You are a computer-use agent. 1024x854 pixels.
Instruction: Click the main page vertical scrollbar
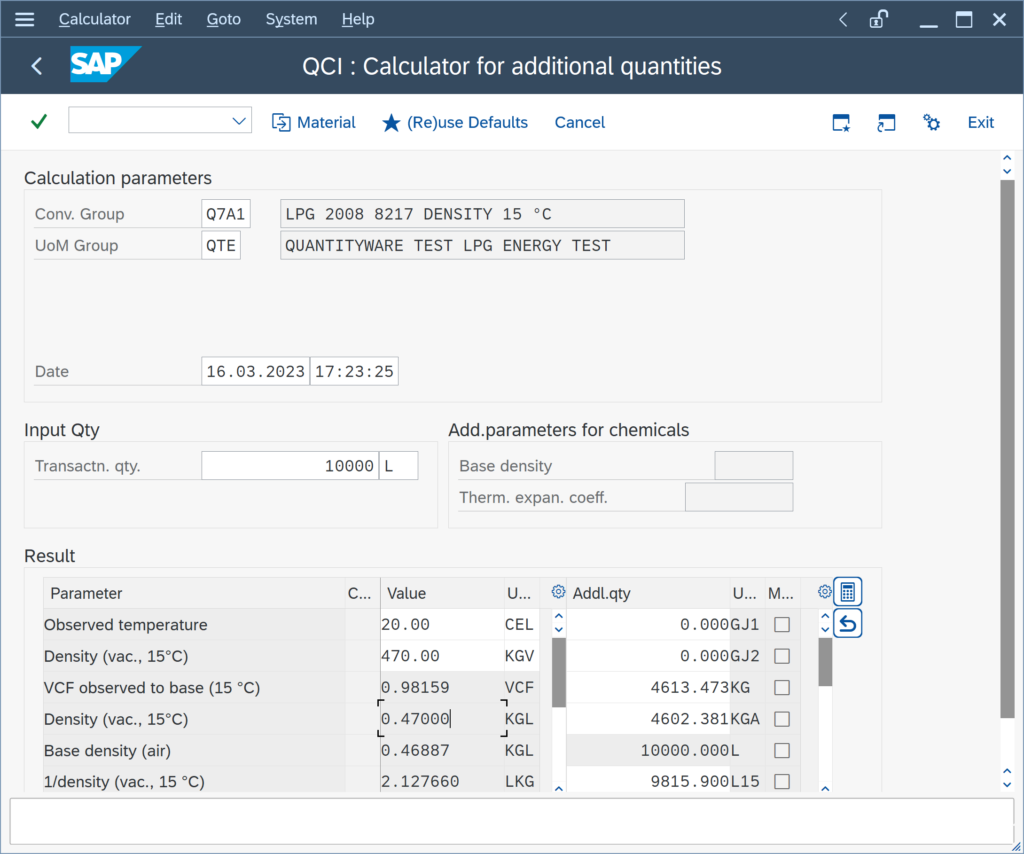click(x=1007, y=449)
